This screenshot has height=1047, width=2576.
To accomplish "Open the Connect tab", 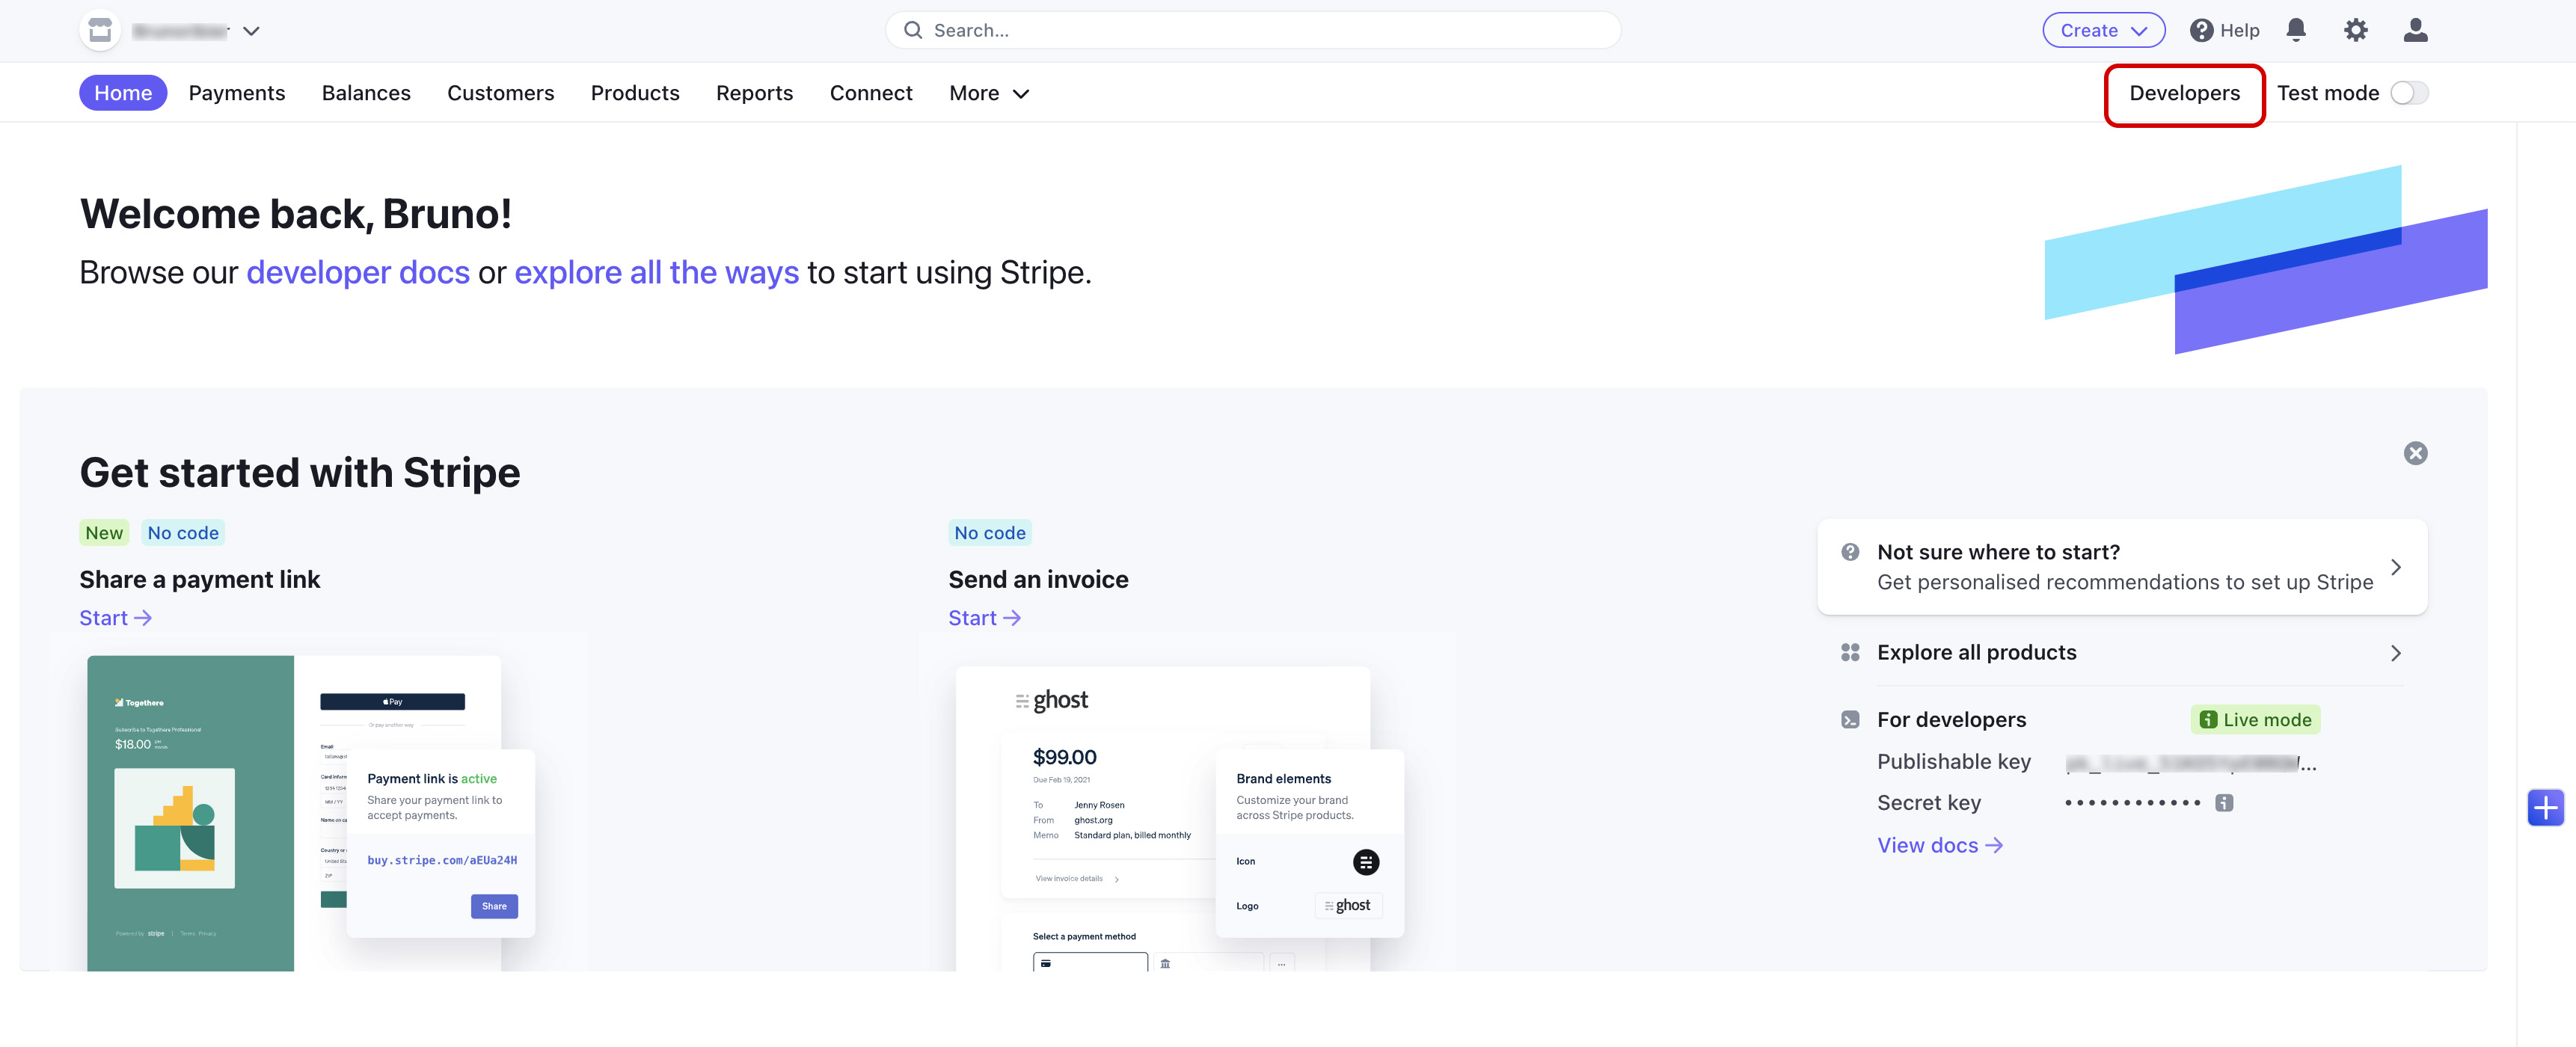I will [x=871, y=93].
